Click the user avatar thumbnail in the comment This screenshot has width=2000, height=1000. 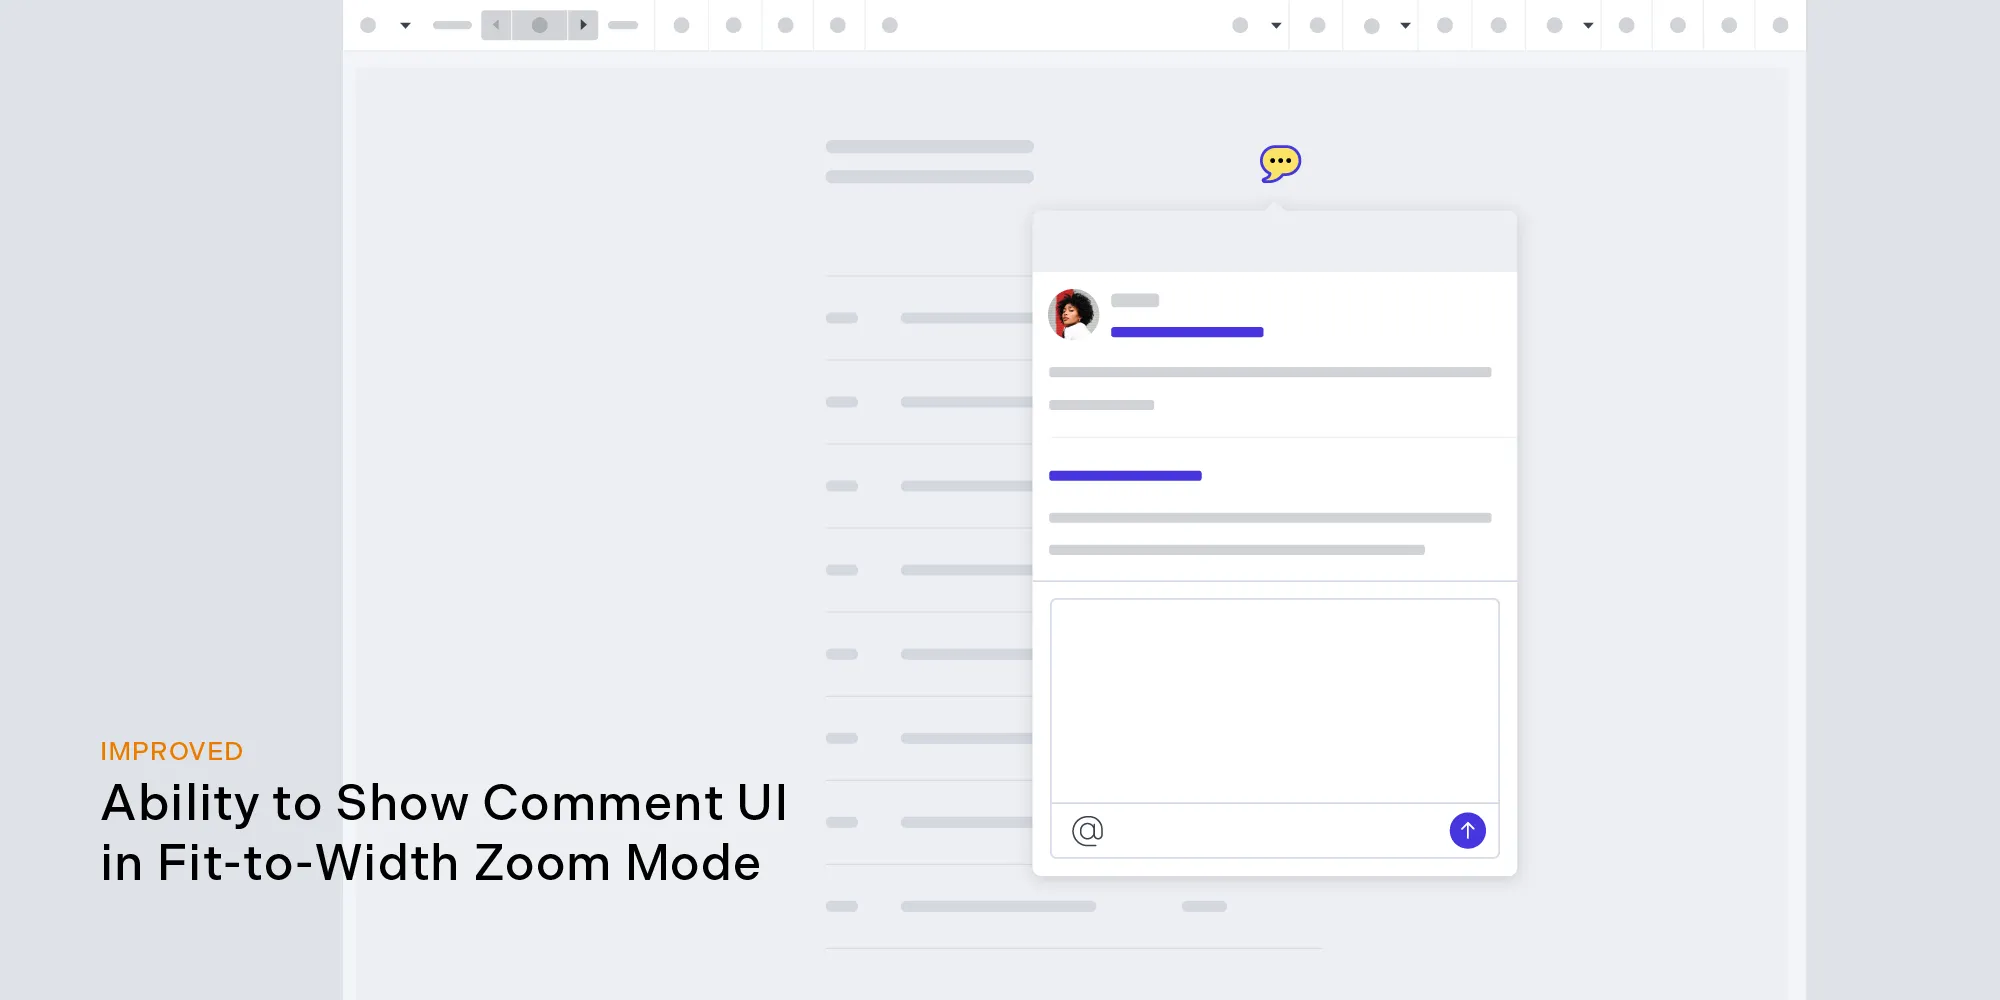1073,313
